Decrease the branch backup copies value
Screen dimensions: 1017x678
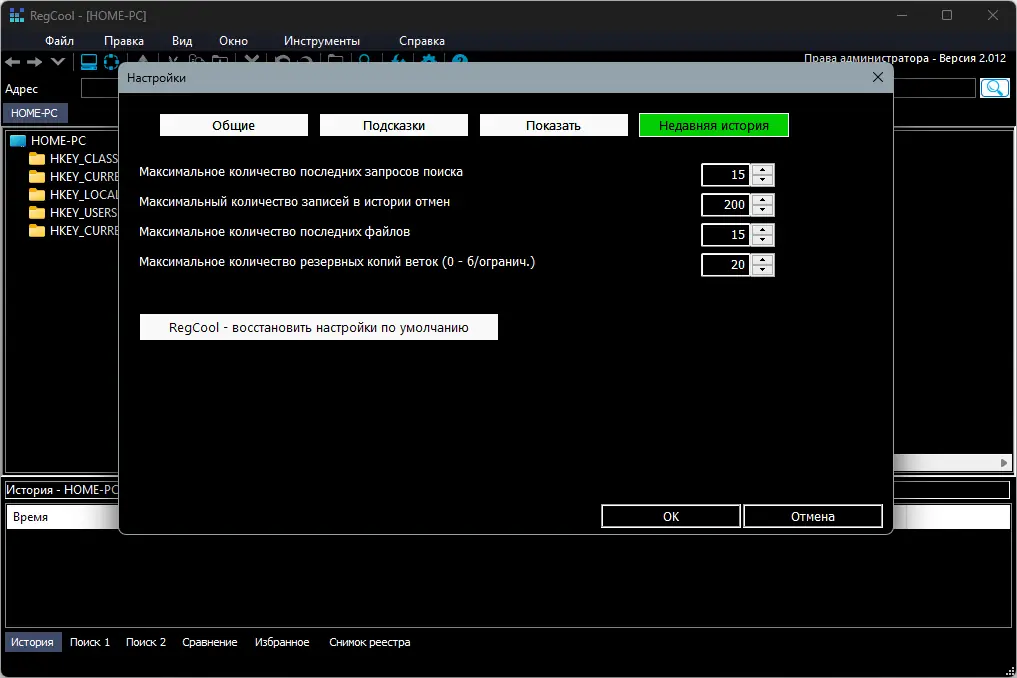click(763, 270)
